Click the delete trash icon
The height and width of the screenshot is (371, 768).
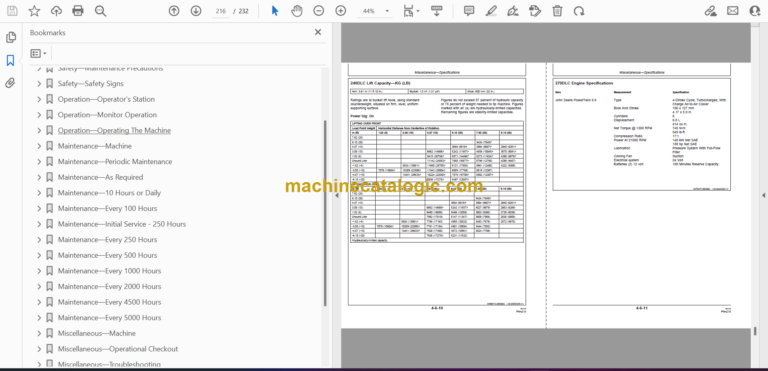[x=557, y=11]
